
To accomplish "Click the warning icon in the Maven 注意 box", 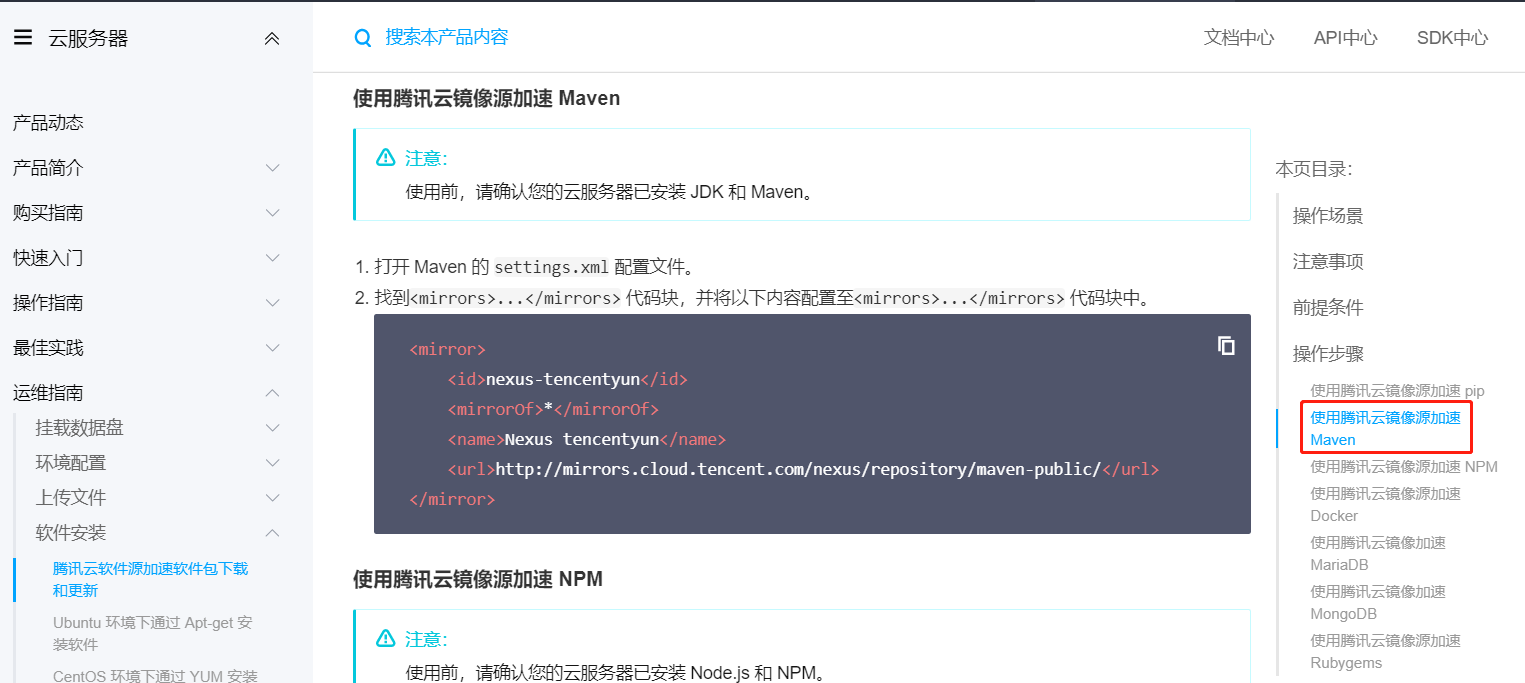I will [x=385, y=157].
